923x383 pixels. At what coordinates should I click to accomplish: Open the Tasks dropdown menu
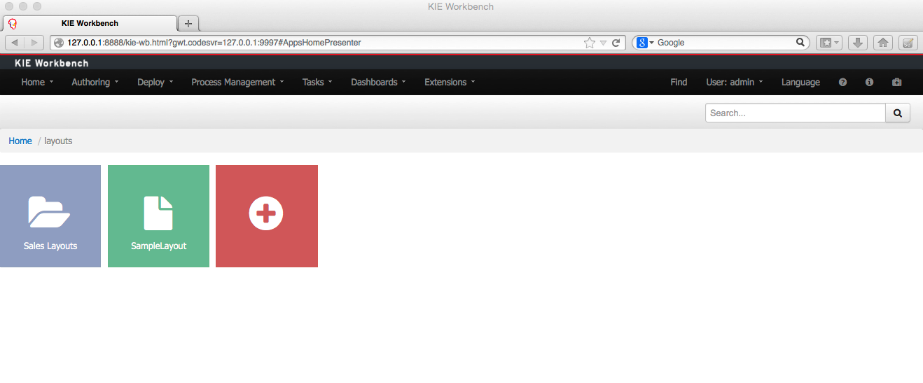click(317, 82)
